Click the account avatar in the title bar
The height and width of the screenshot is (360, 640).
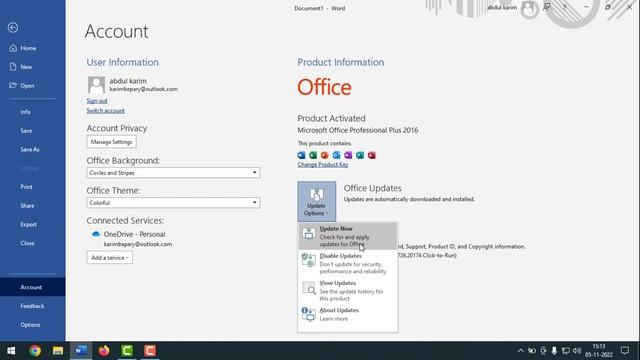pos(529,8)
